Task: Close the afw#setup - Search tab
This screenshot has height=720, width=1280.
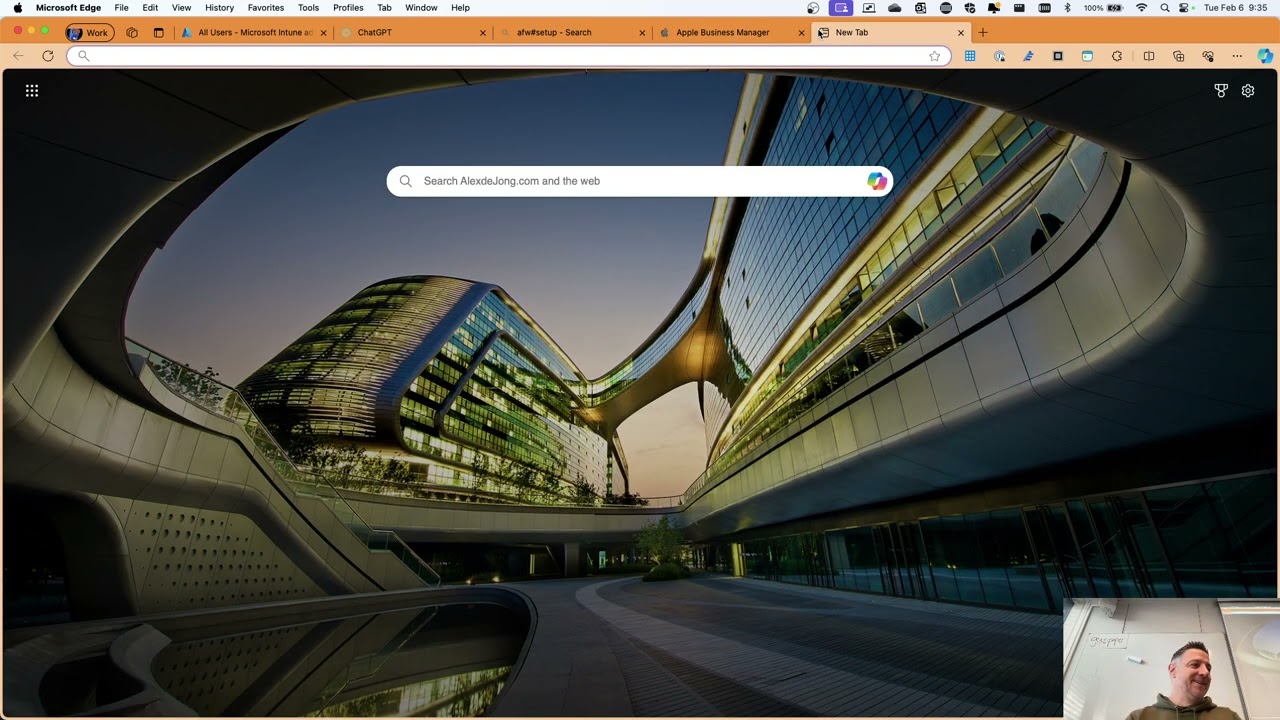Action: 642,32
